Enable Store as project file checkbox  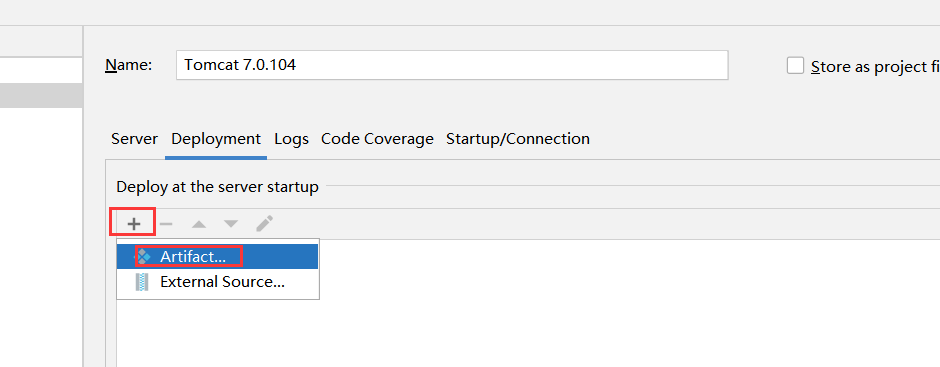(x=796, y=65)
